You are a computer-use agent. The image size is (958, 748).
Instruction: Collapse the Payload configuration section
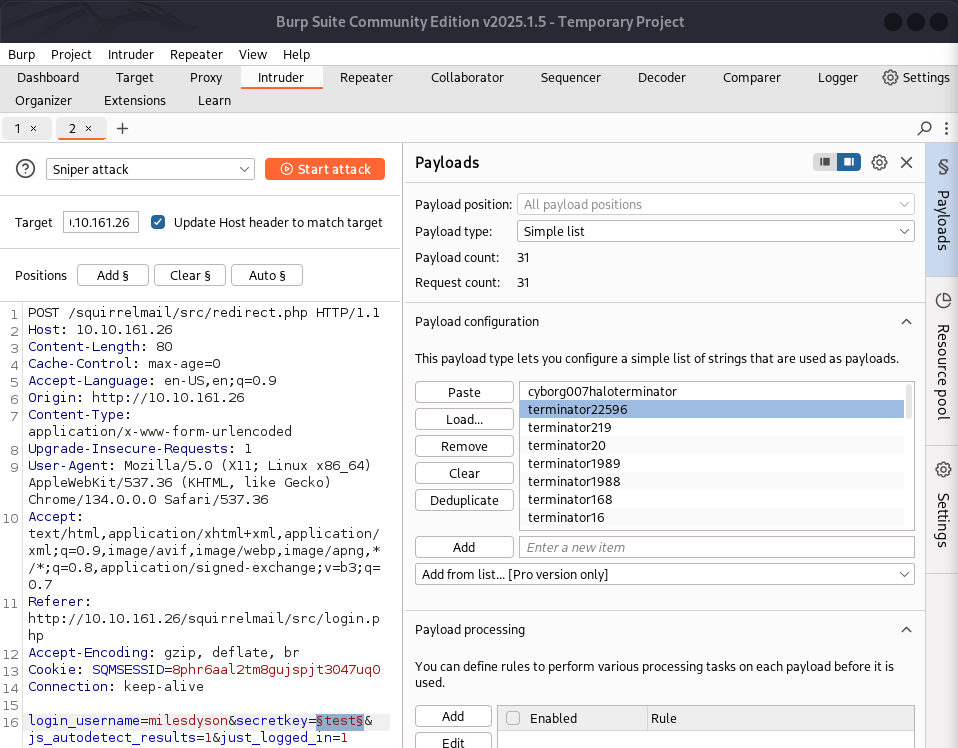click(907, 321)
